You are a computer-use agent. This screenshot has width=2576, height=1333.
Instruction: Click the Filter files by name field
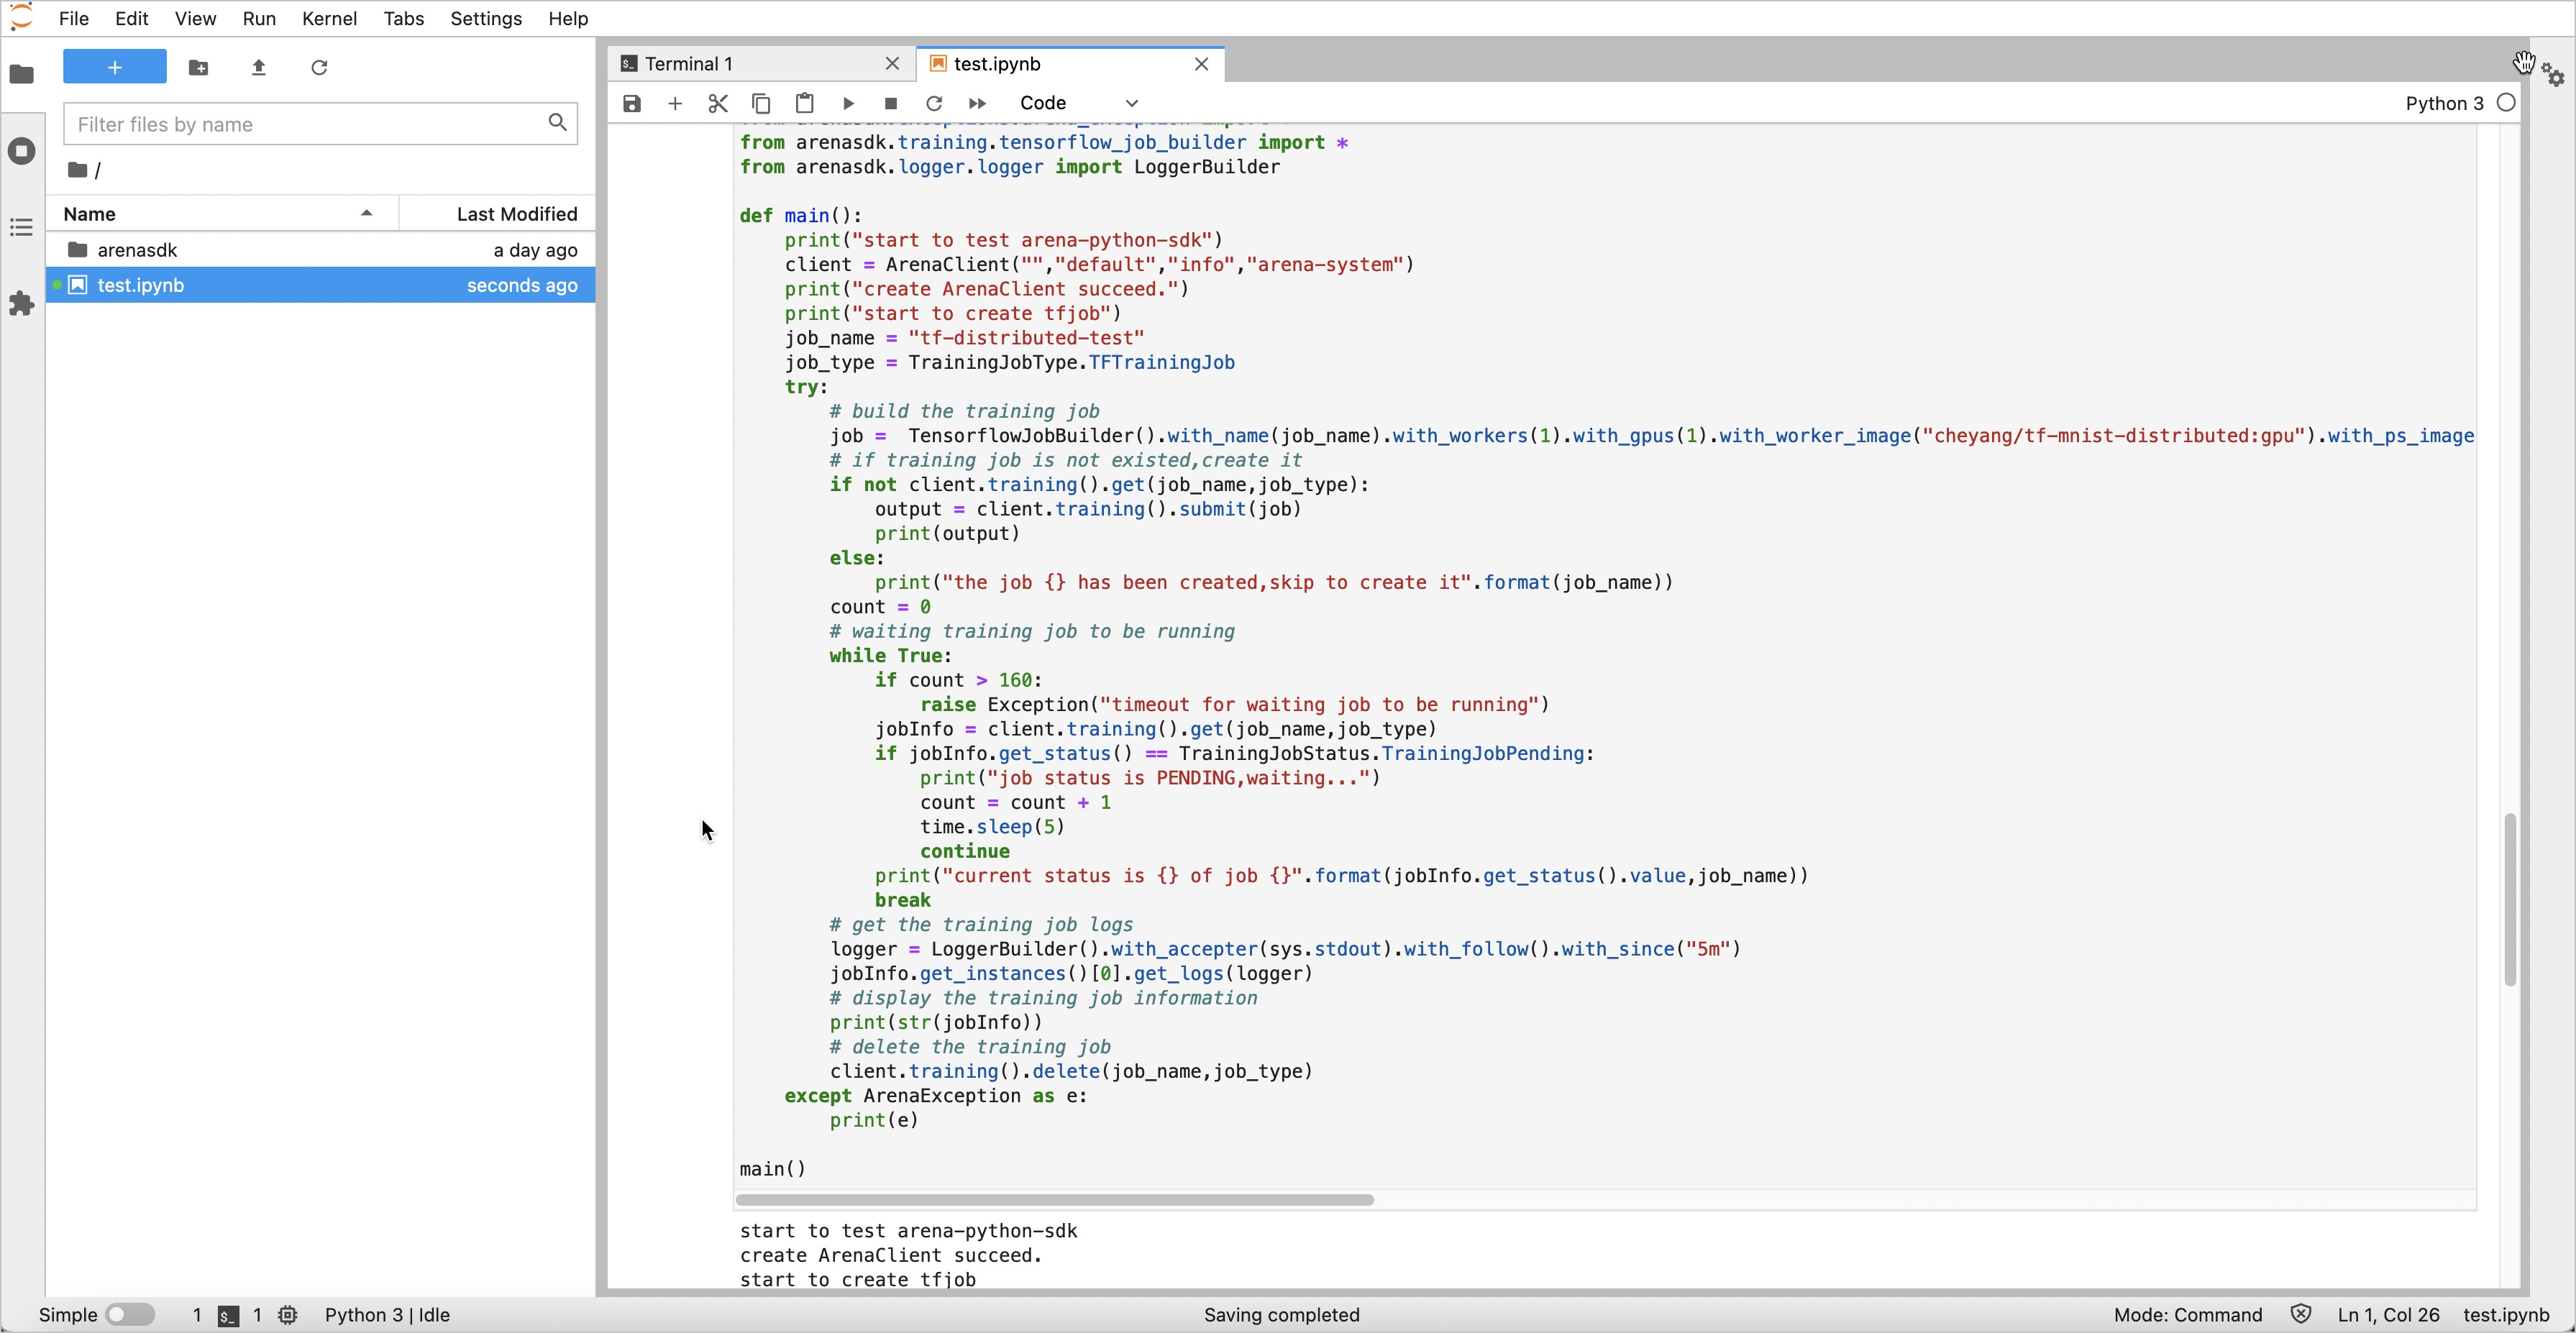tap(305, 124)
